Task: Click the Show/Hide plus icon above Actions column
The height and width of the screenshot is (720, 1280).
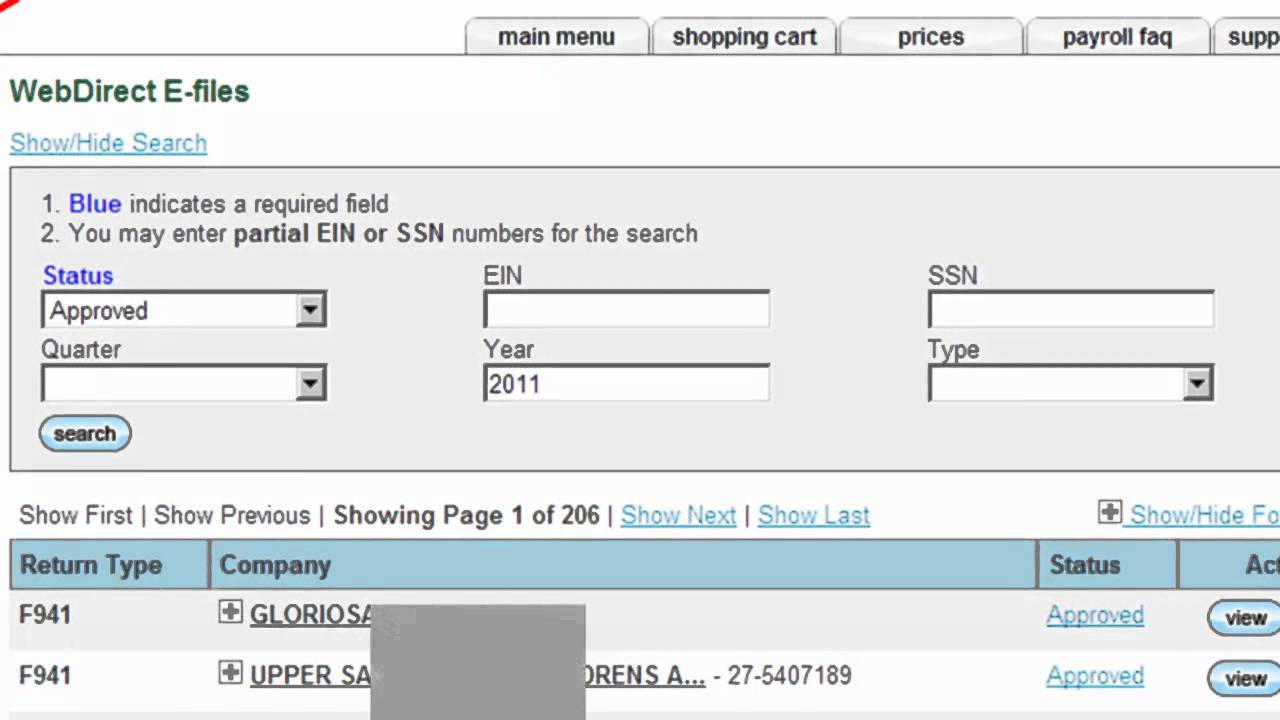Action: click(x=1109, y=513)
